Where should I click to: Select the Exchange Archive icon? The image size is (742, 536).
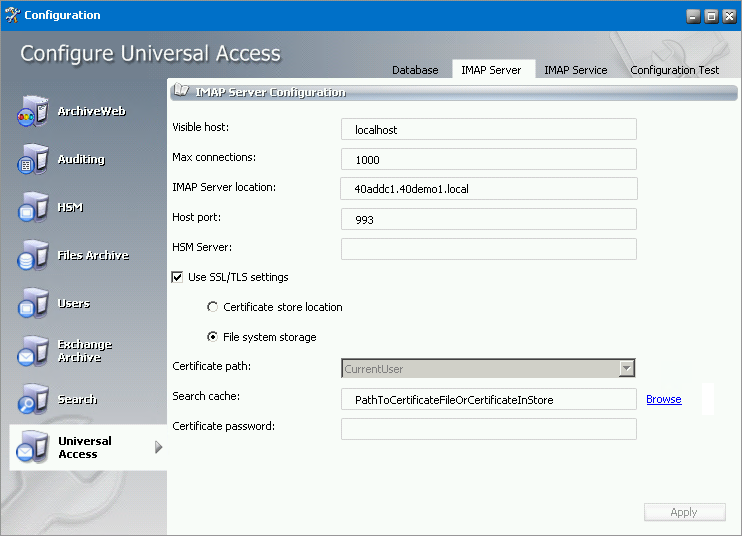click(33, 351)
